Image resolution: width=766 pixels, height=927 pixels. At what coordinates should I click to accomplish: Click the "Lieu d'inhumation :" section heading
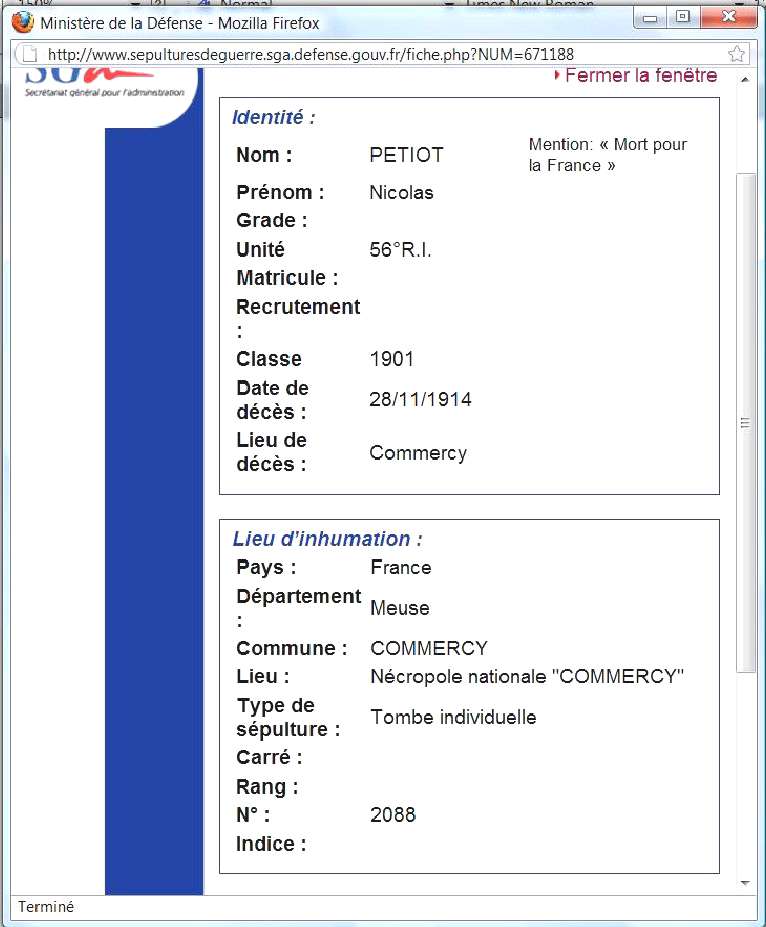327,539
